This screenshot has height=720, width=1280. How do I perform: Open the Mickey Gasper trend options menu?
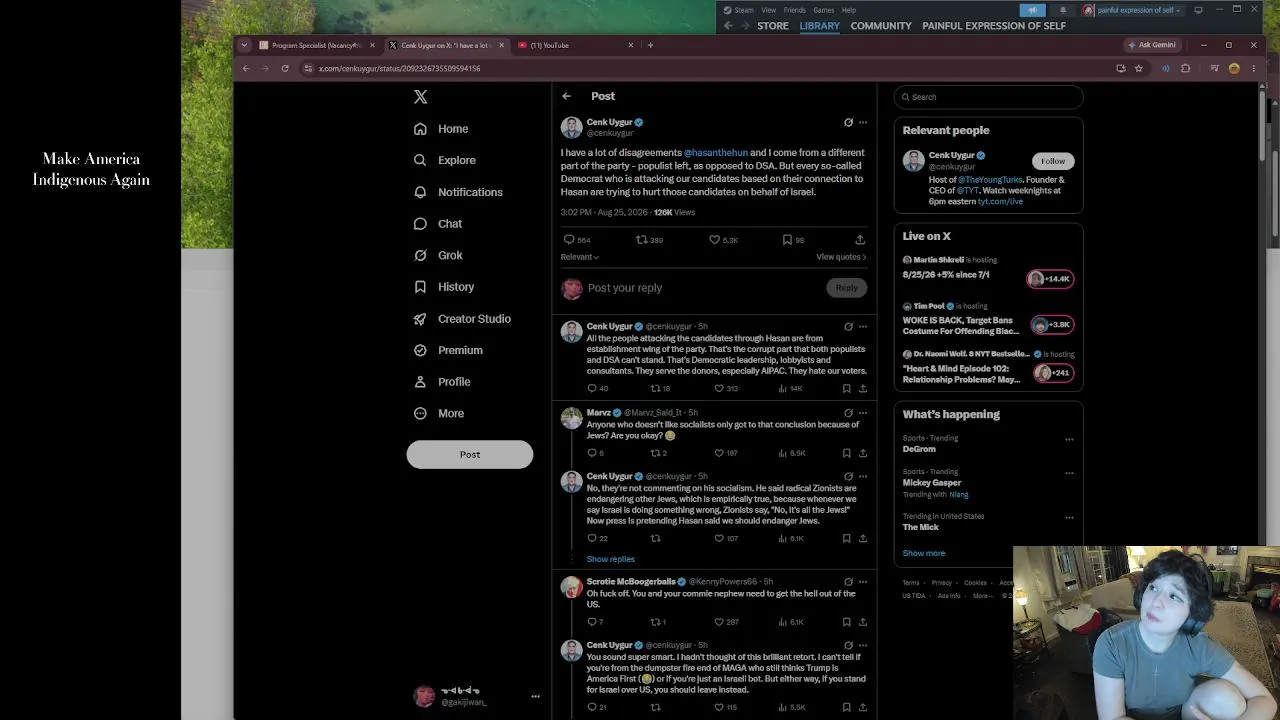click(1069, 473)
